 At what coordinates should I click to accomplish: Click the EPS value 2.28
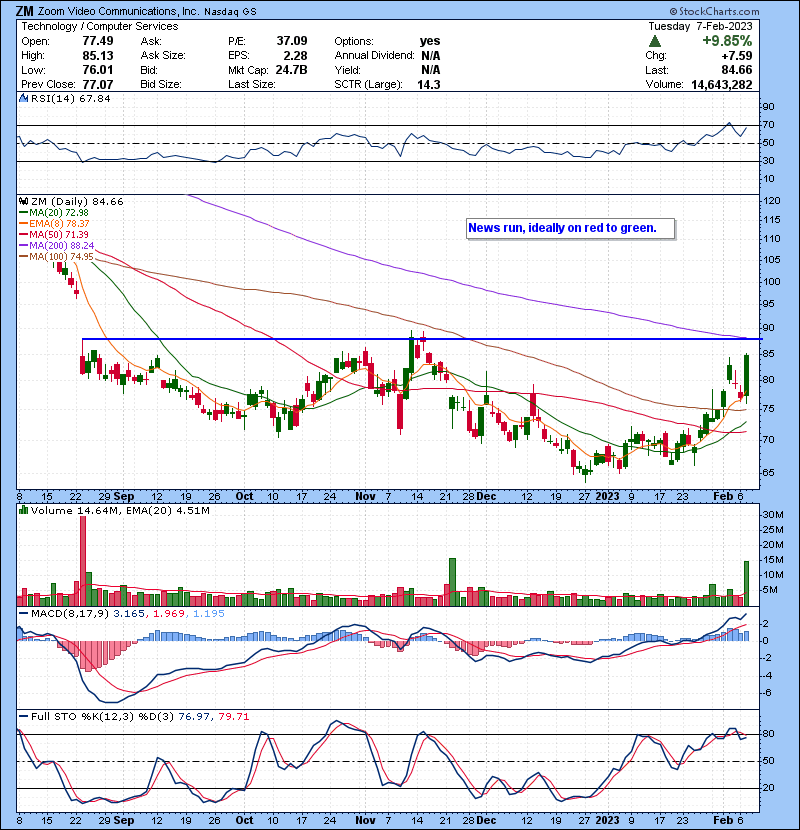(295, 56)
